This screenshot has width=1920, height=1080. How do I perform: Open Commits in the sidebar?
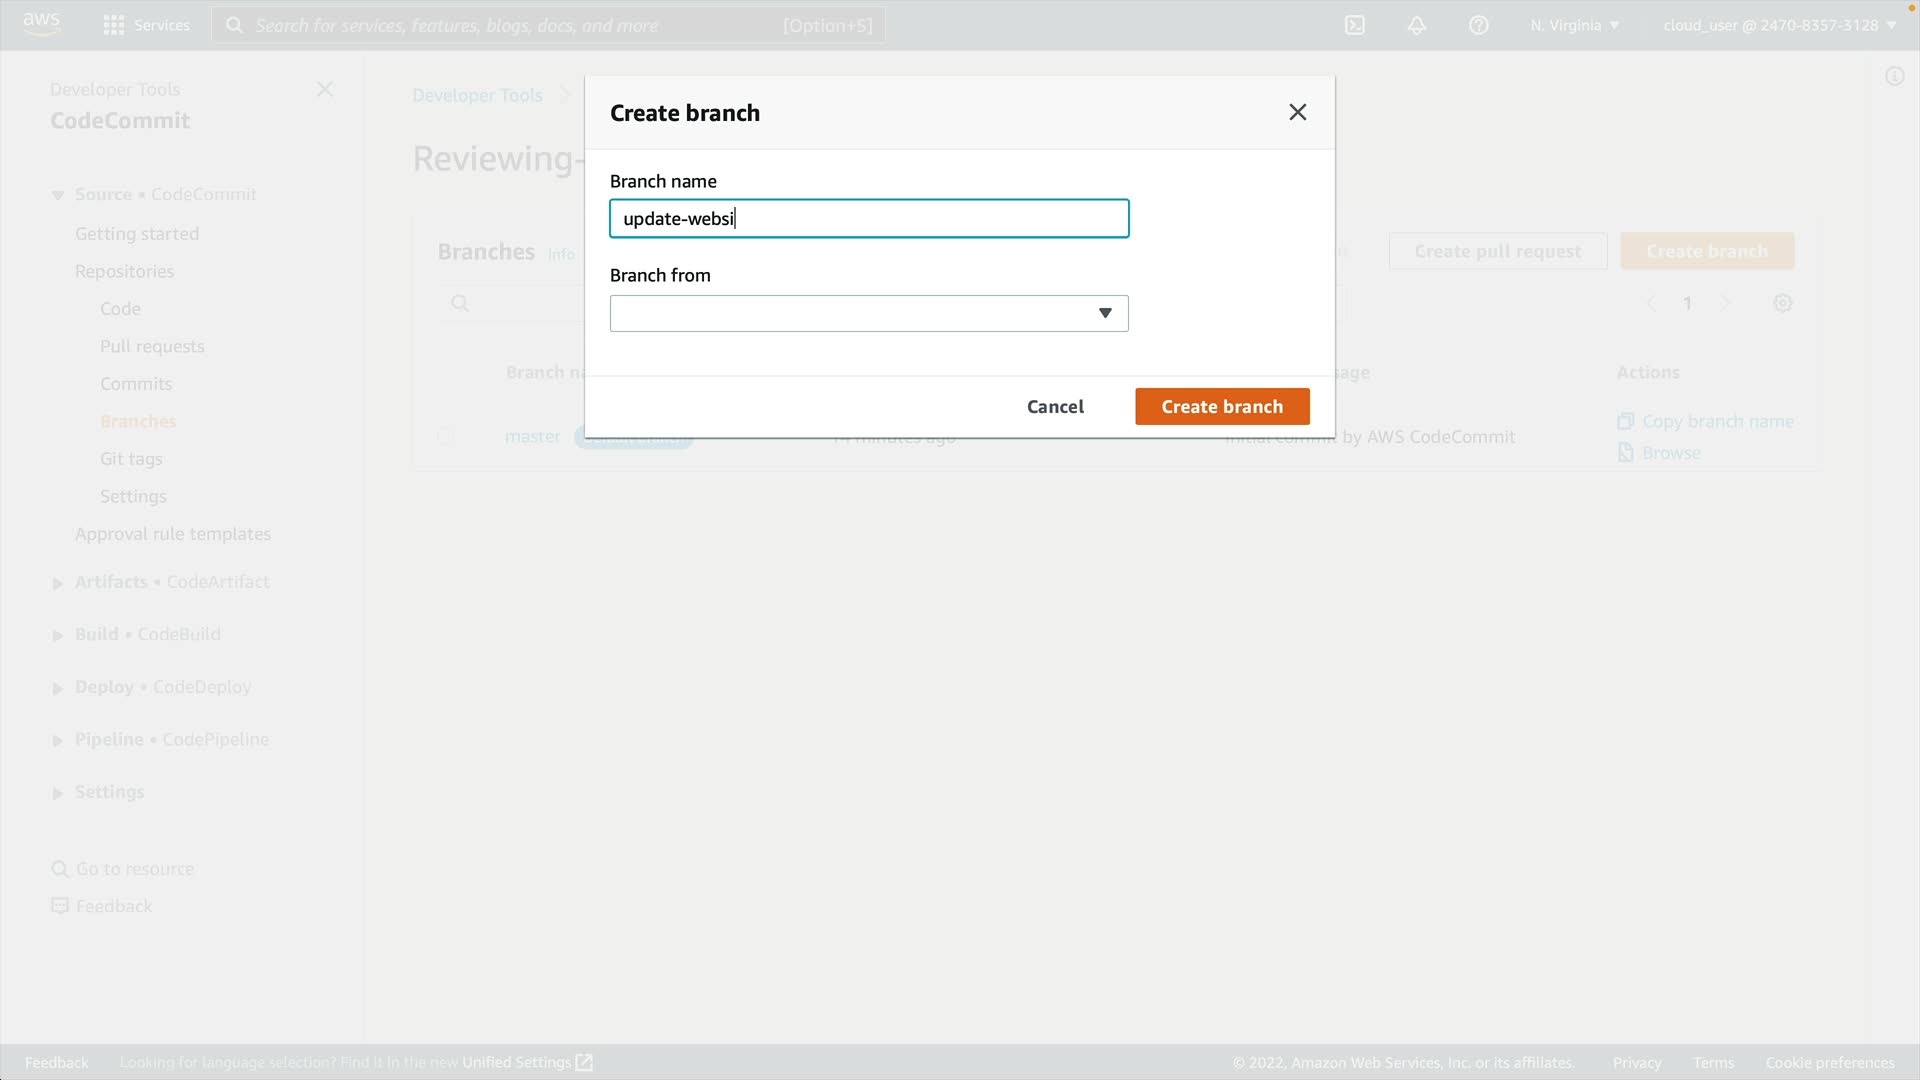[x=136, y=384]
